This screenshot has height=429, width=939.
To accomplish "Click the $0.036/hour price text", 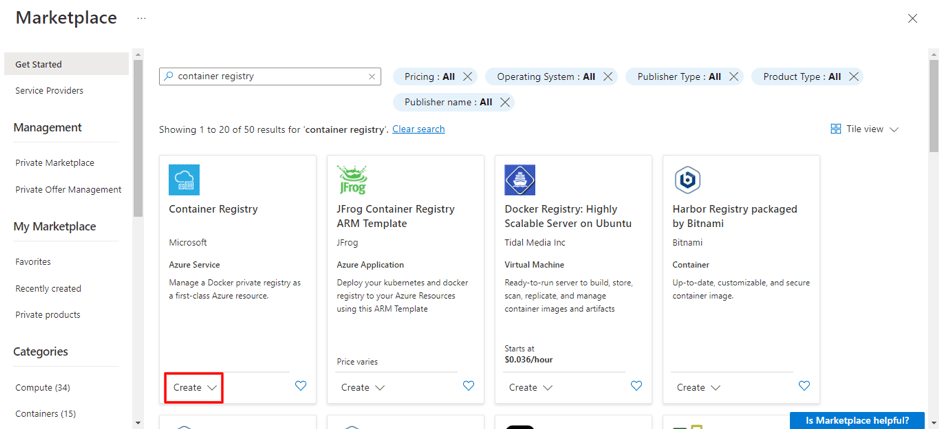I will 528,359.
